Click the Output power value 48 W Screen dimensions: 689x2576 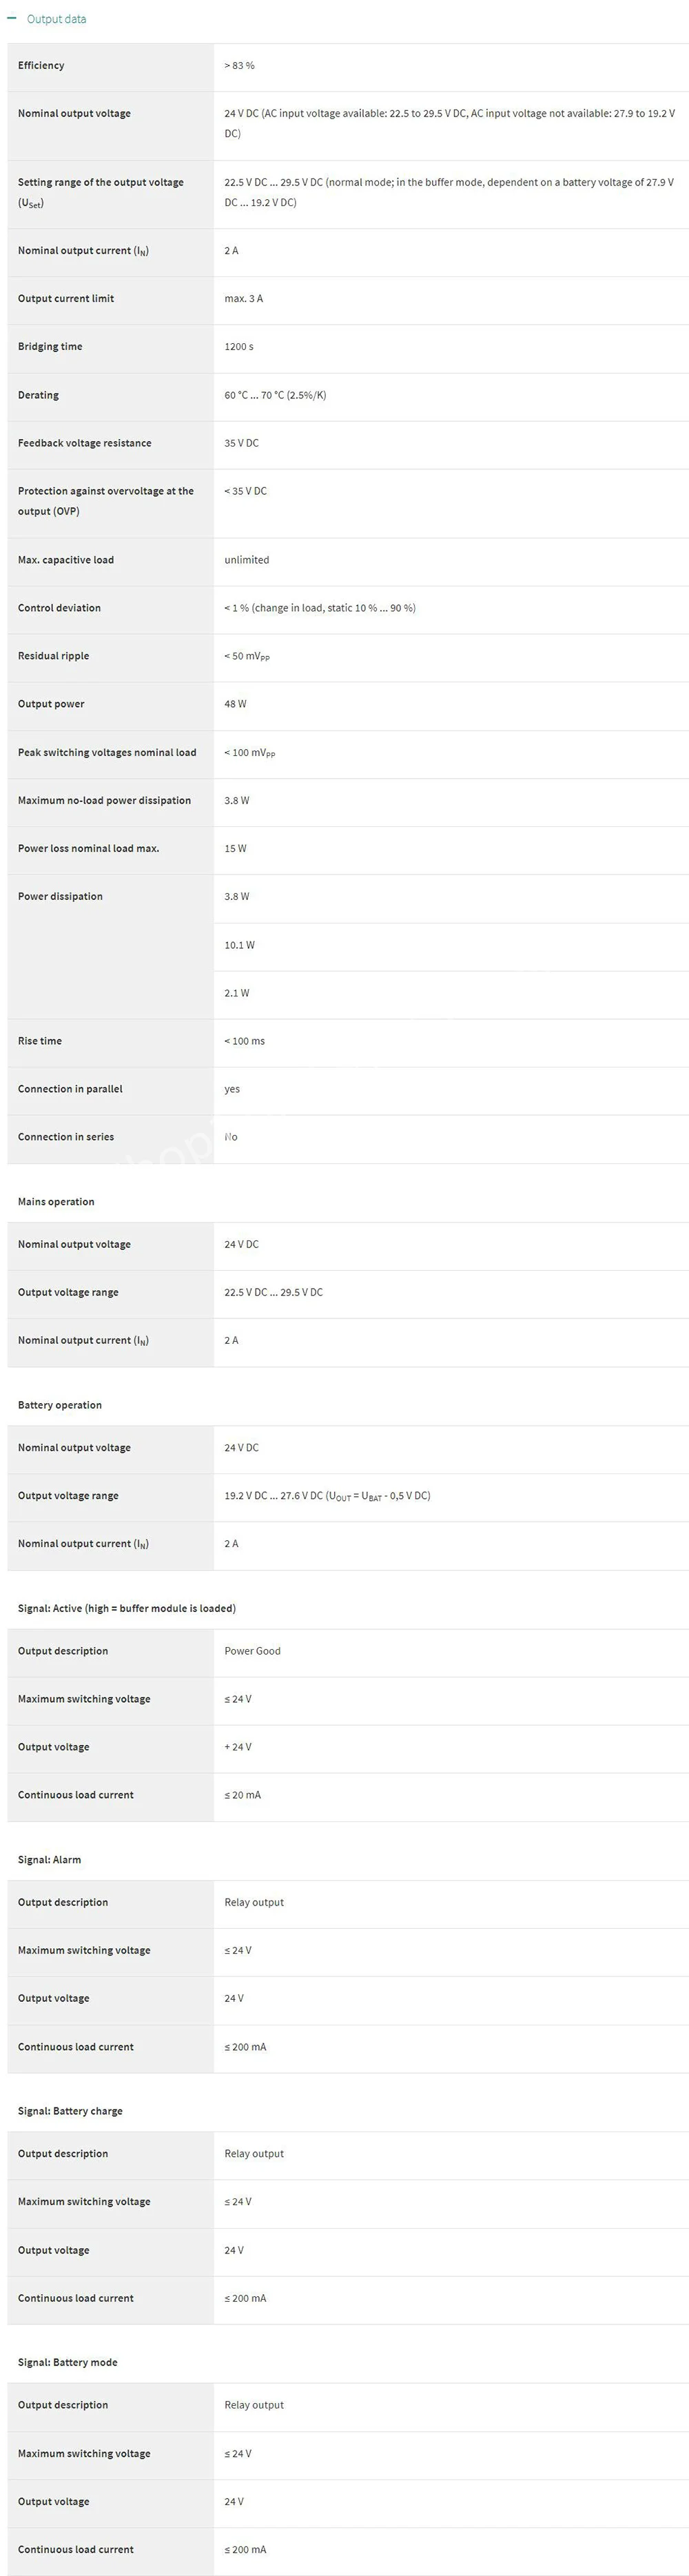coord(235,704)
